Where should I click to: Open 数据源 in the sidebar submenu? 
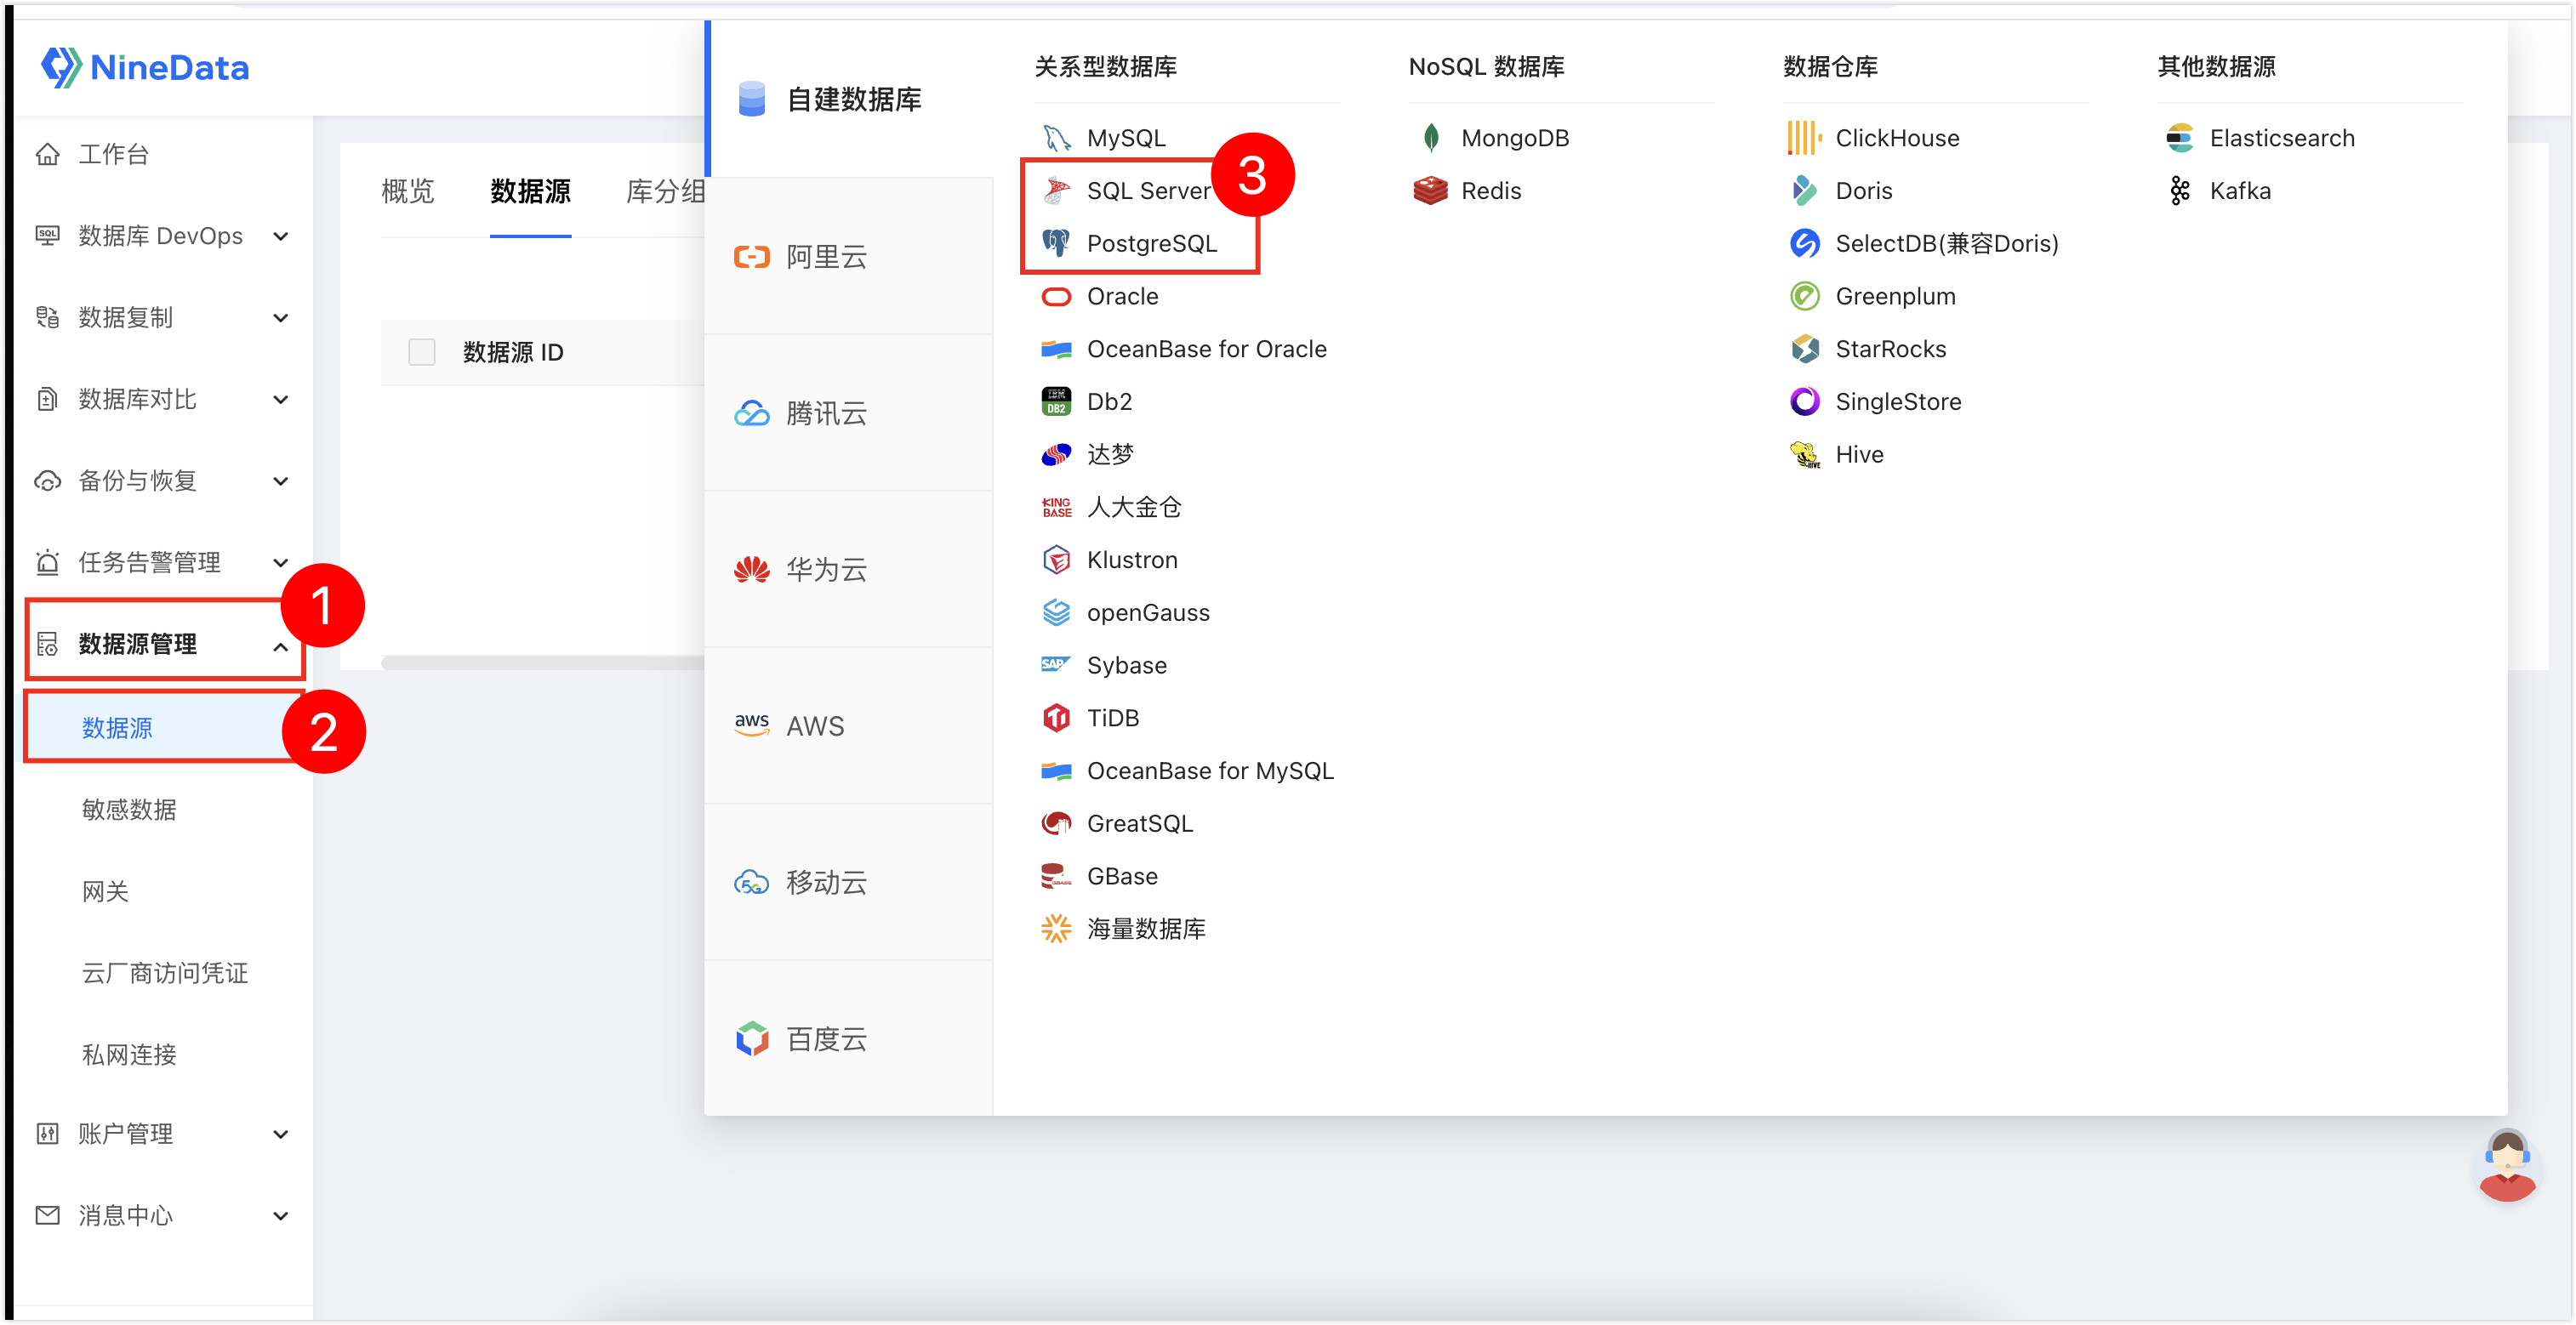165,728
